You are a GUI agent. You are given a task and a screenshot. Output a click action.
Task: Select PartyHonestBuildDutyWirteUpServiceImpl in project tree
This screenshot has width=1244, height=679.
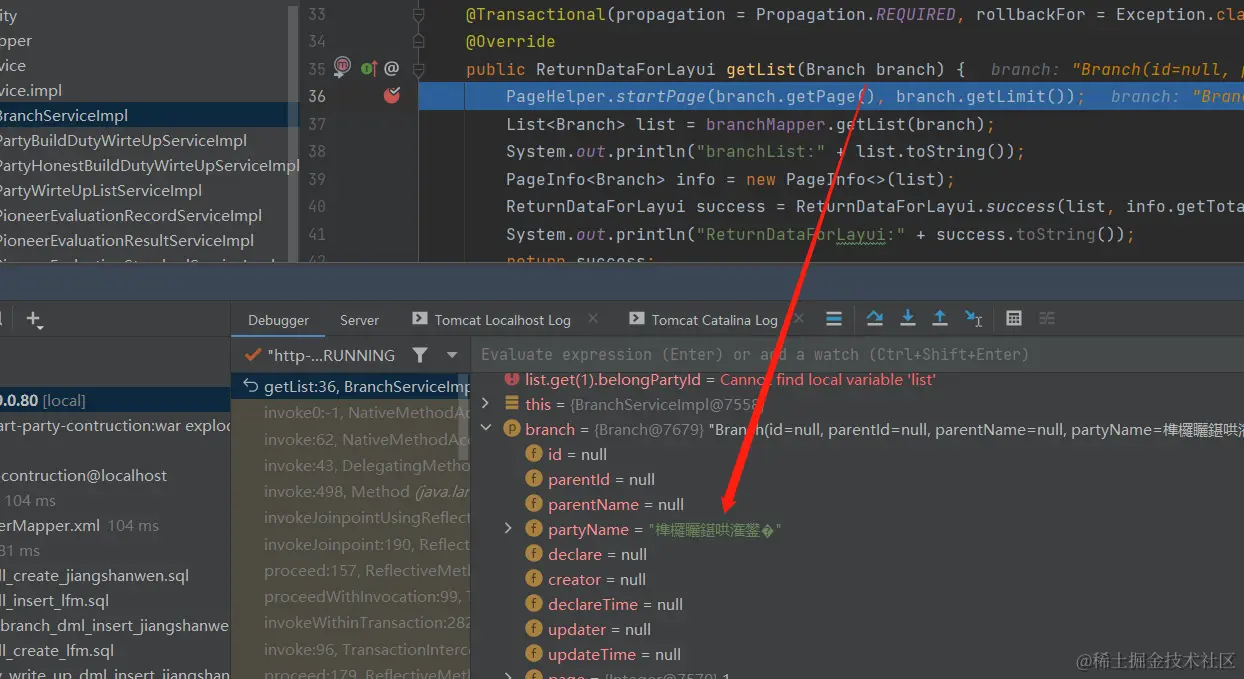click(149, 166)
